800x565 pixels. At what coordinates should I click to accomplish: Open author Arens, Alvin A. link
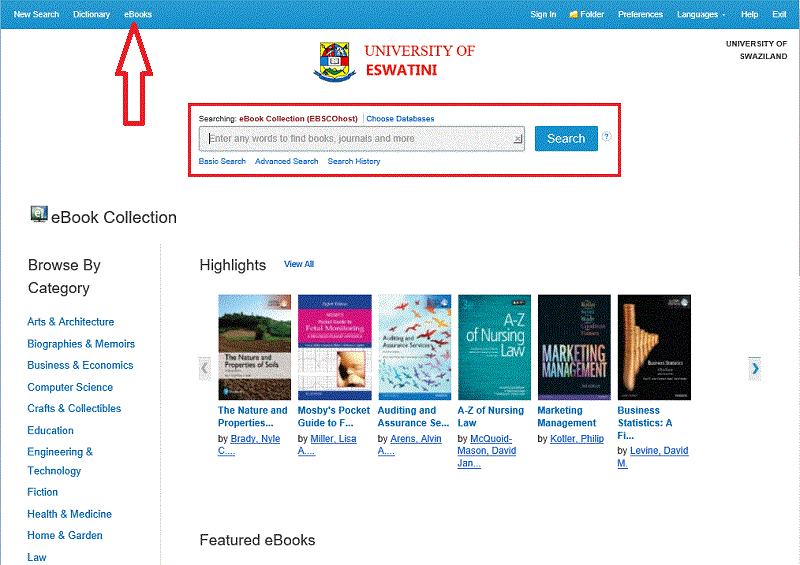410,445
